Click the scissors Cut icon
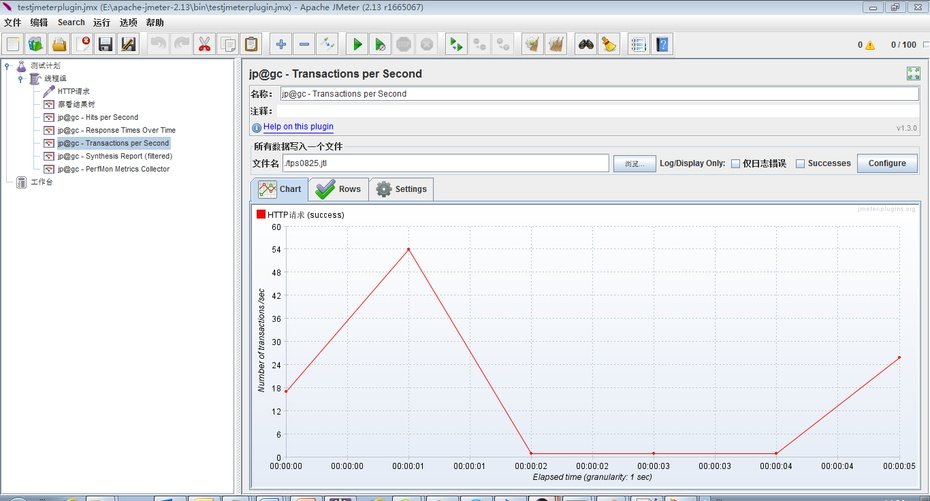The width and height of the screenshot is (930, 501). (204, 44)
